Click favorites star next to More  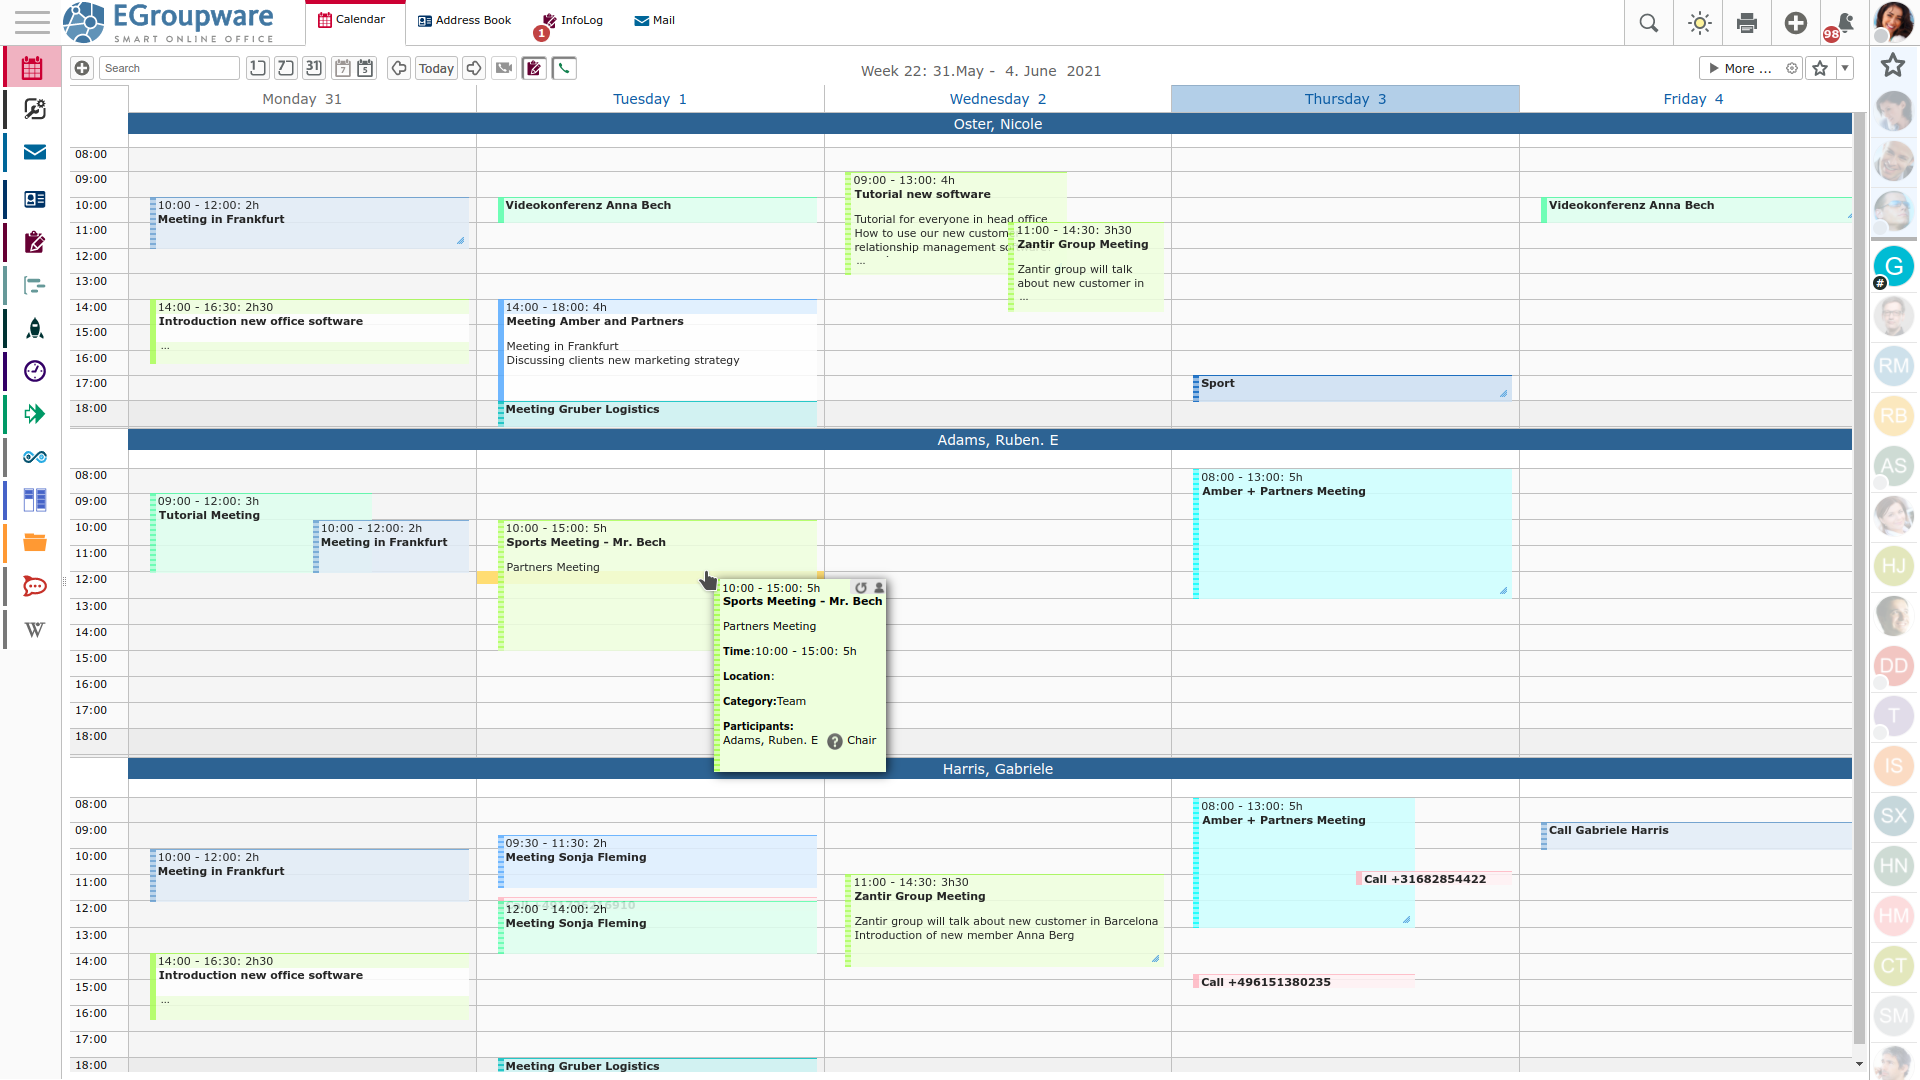[x=1820, y=68]
